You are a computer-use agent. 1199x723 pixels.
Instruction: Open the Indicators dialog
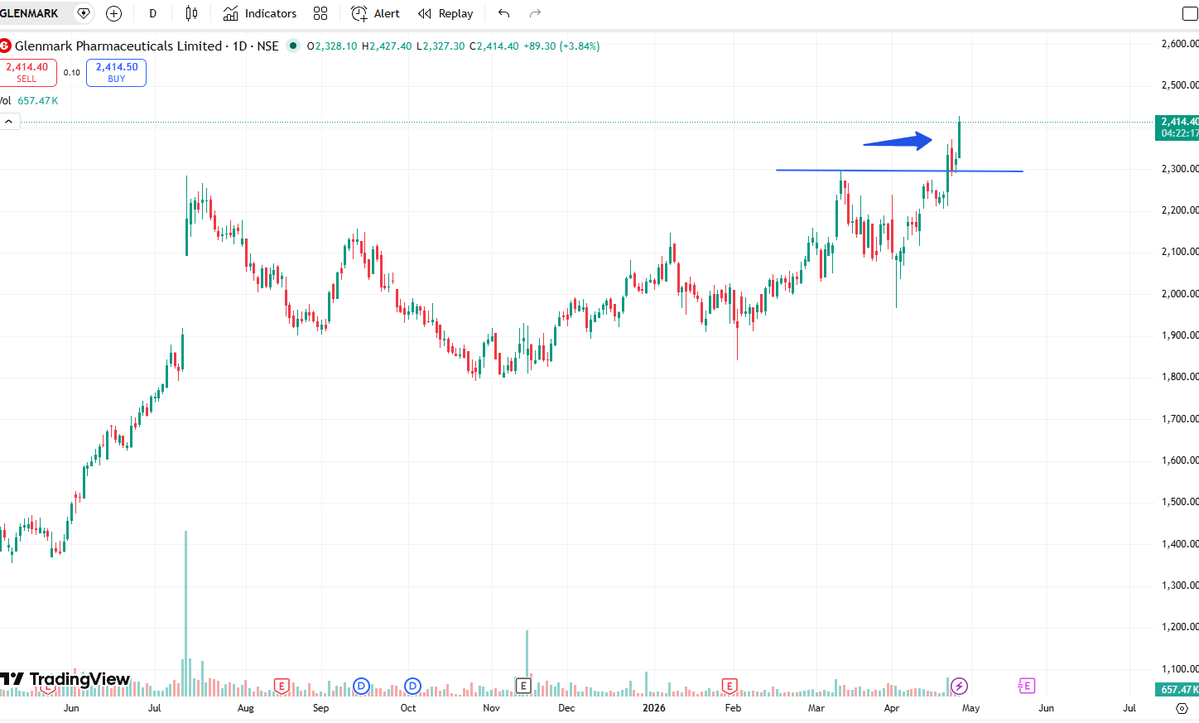(x=260, y=13)
